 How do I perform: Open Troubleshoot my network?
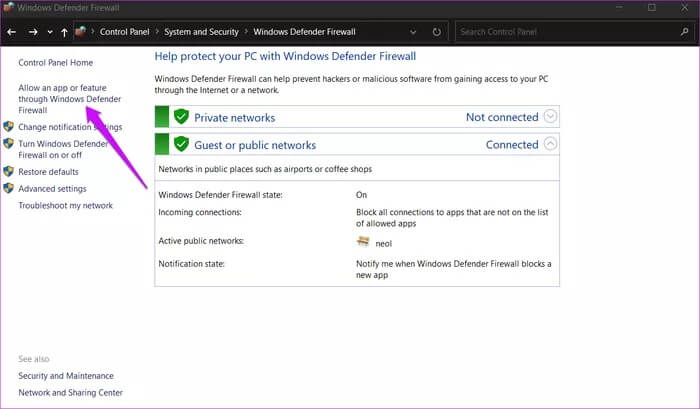(65, 206)
